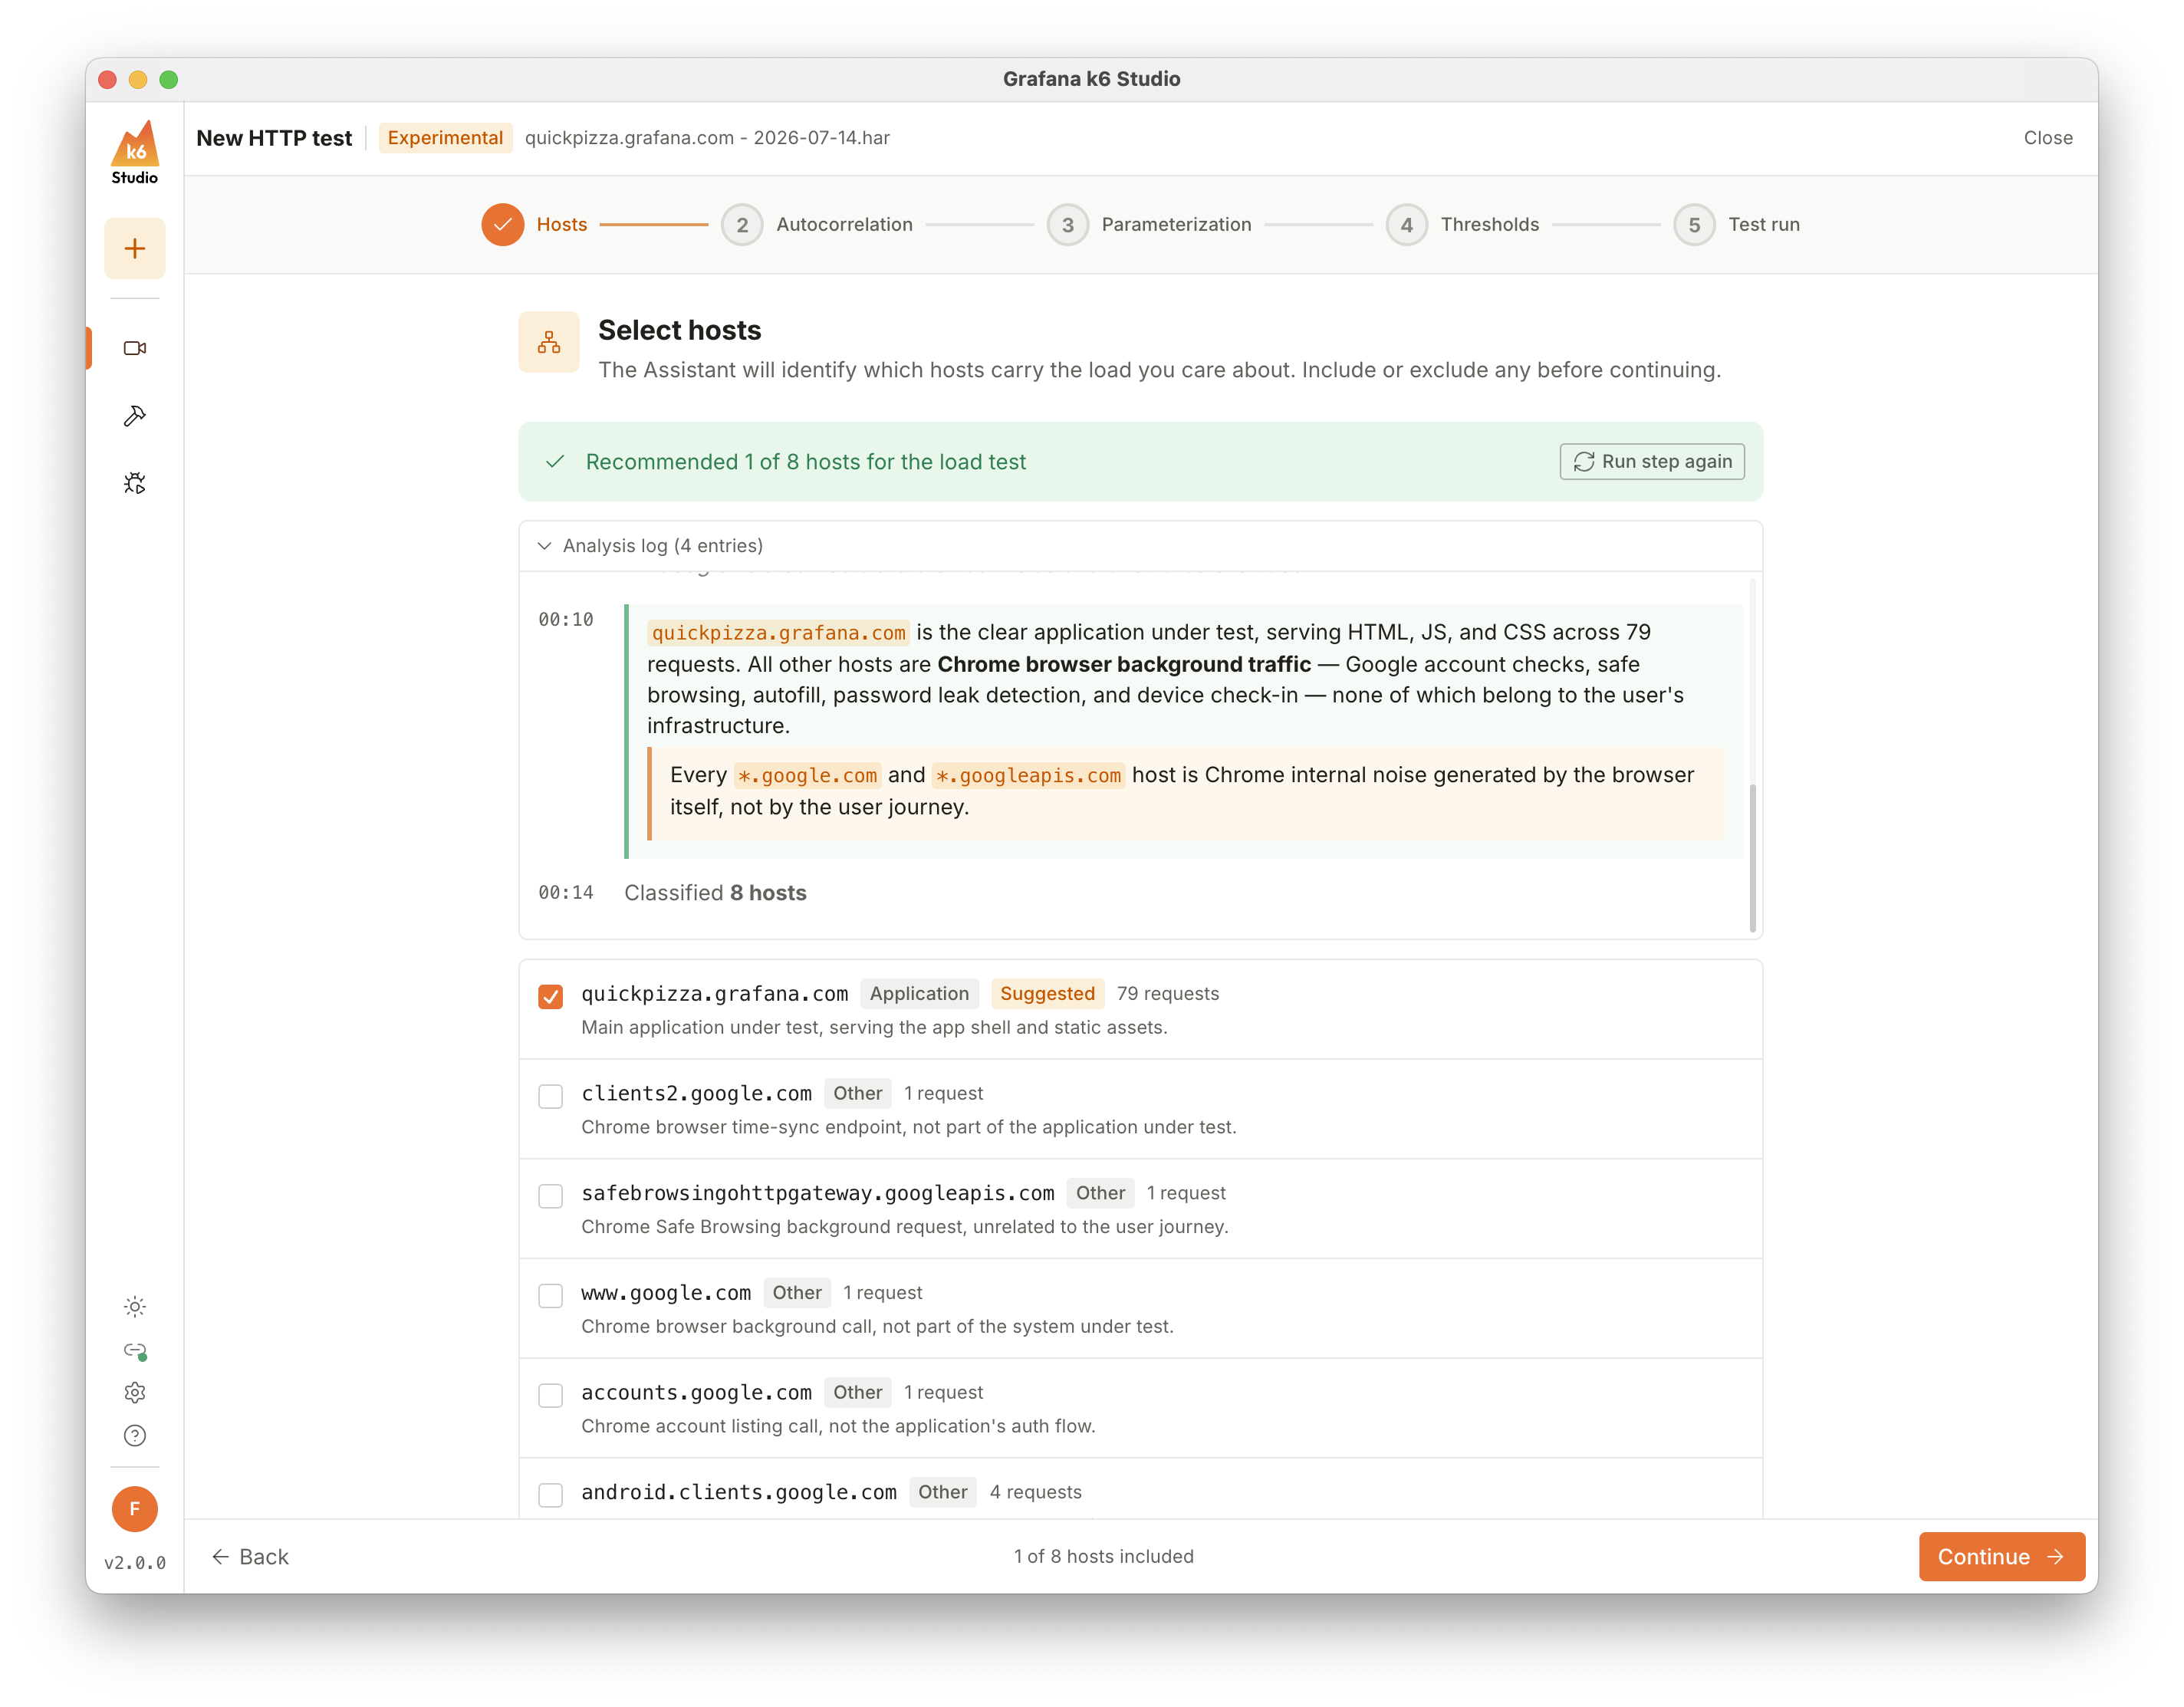Click the Continue button
Screen dimensions: 2184x1707
point(2001,1557)
